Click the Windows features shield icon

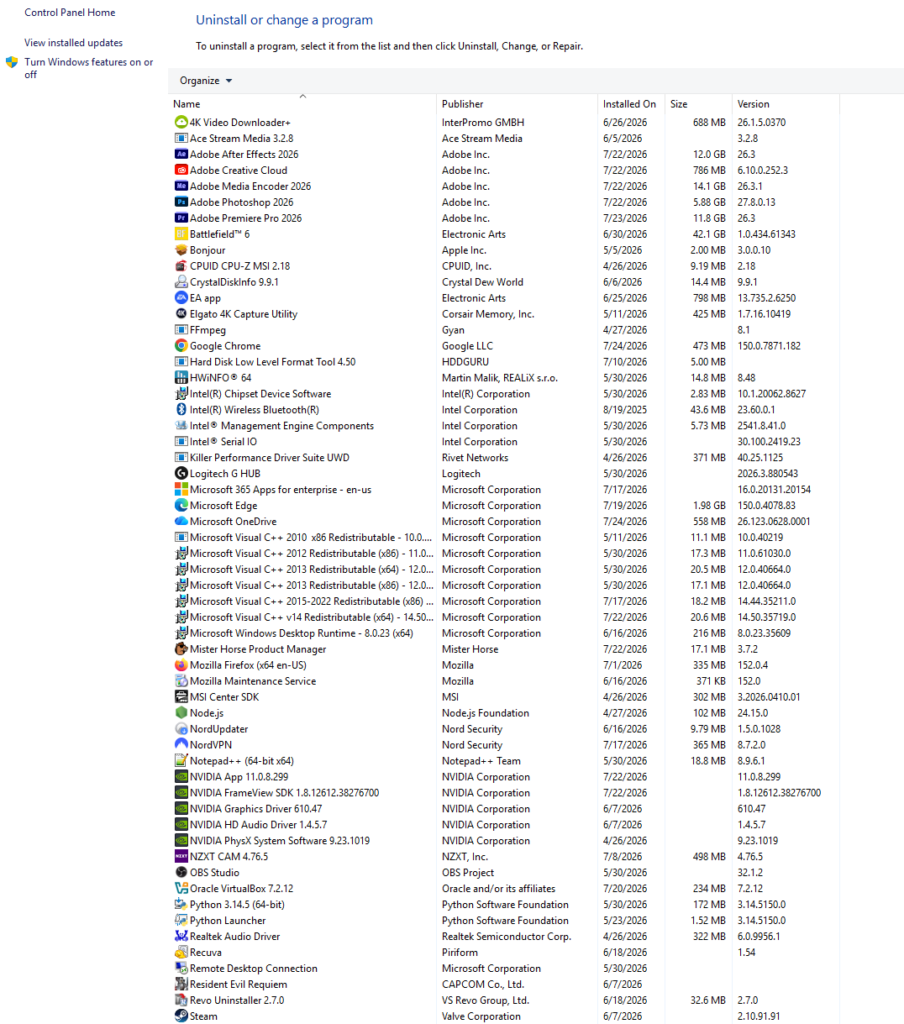point(12,63)
